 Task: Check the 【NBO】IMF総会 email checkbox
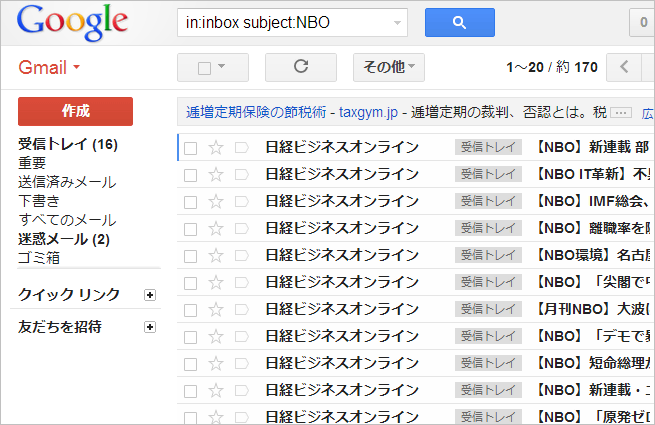[x=190, y=202]
